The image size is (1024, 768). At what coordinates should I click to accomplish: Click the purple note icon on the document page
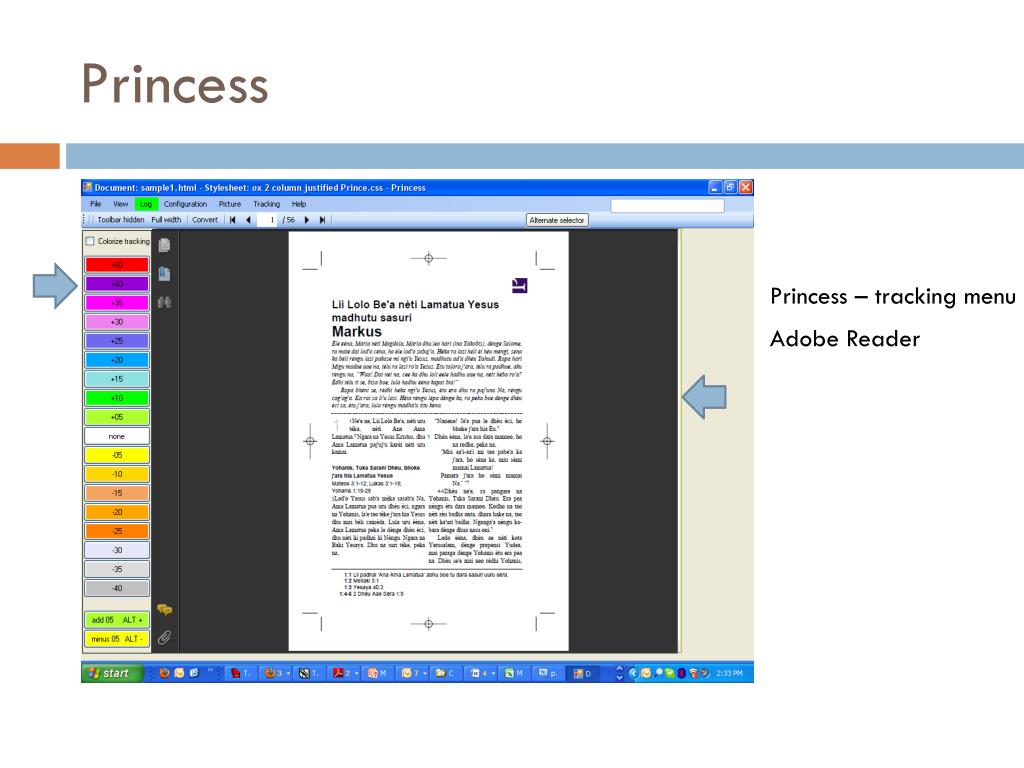point(519,285)
